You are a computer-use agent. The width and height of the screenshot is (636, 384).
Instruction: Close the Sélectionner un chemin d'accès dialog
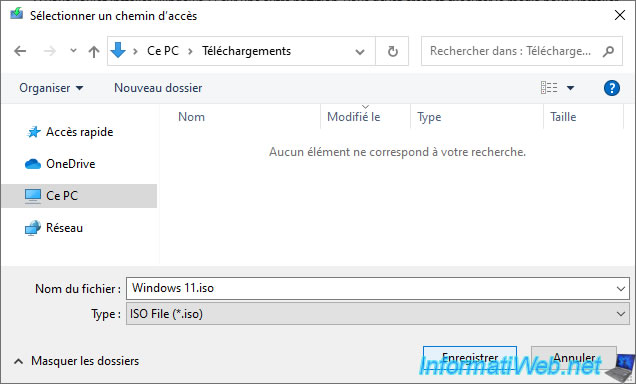(x=619, y=15)
